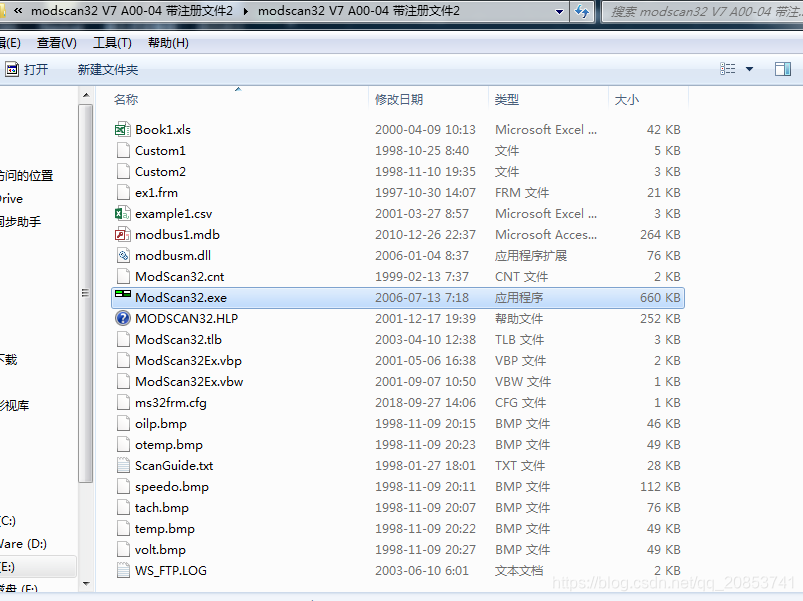The image size is (803, 601).
Task: Click the ModScan32Ex.vbw file icon
Action: point(122,381)
